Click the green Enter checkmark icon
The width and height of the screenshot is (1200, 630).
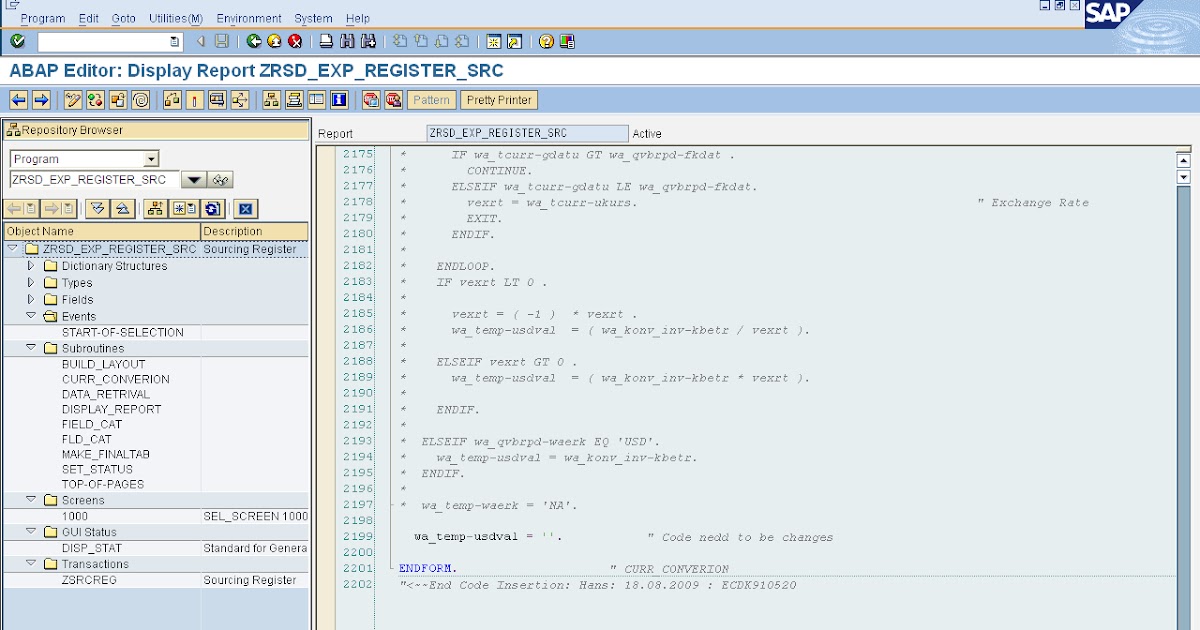point(18,41)
